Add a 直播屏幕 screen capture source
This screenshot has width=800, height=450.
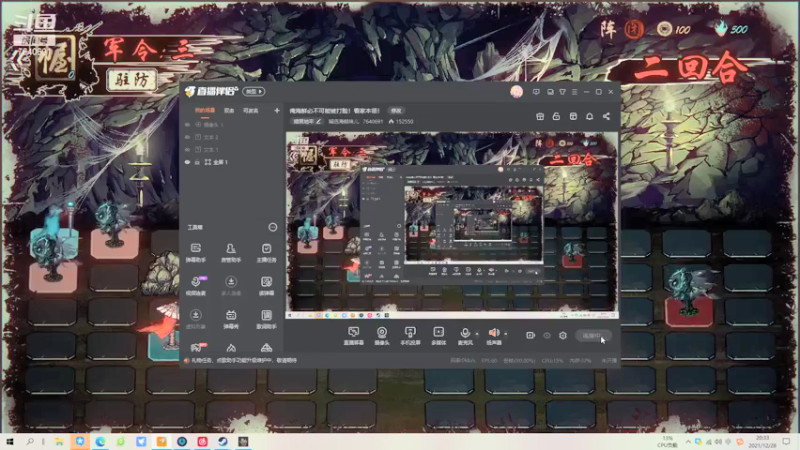(353, 336)
